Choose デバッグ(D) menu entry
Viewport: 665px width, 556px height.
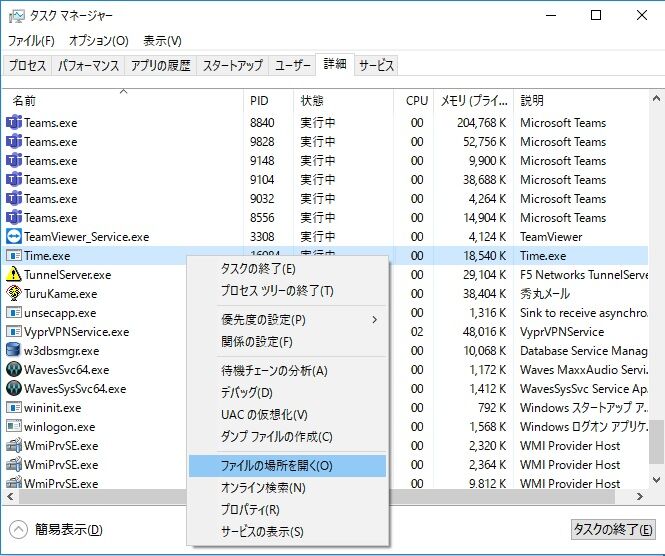288,393
